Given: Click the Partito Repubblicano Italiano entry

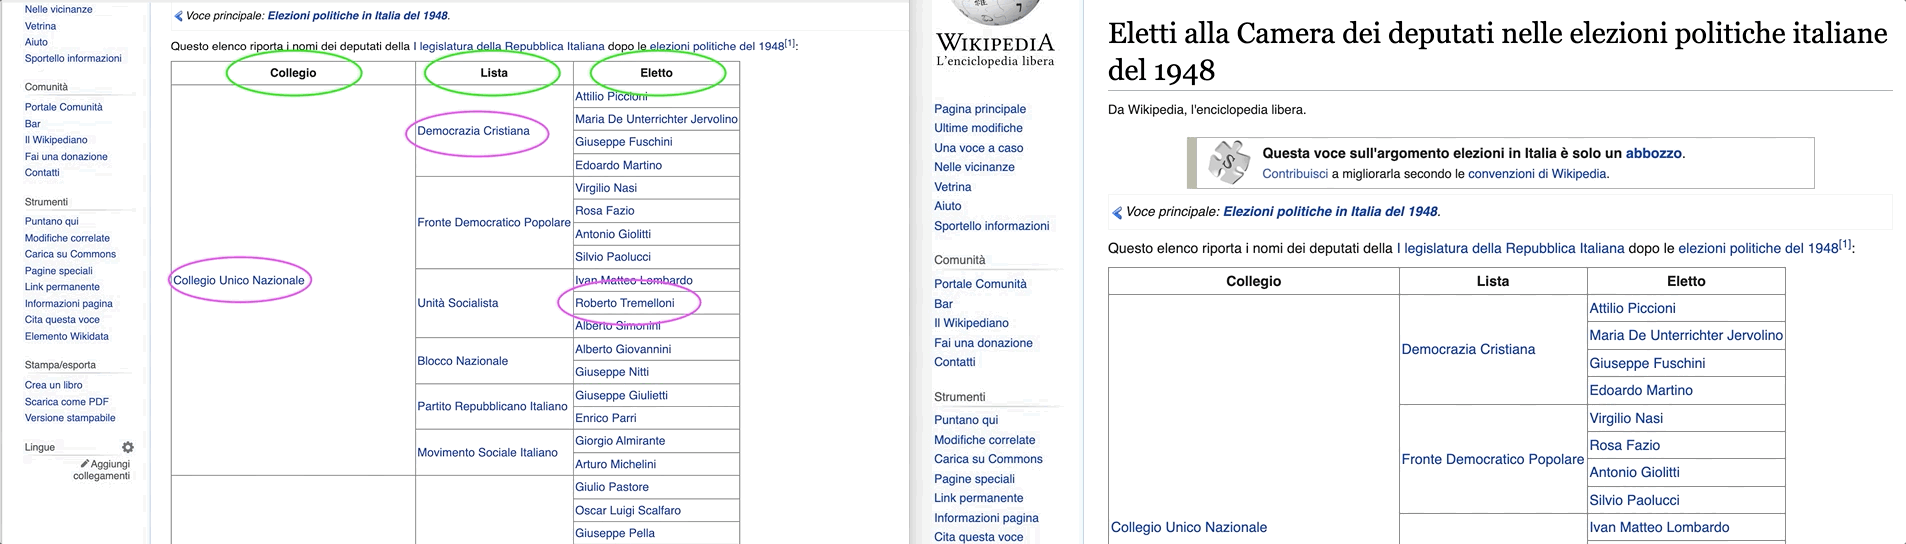Looking at the screenshot, I should click(x=492, y=406).
